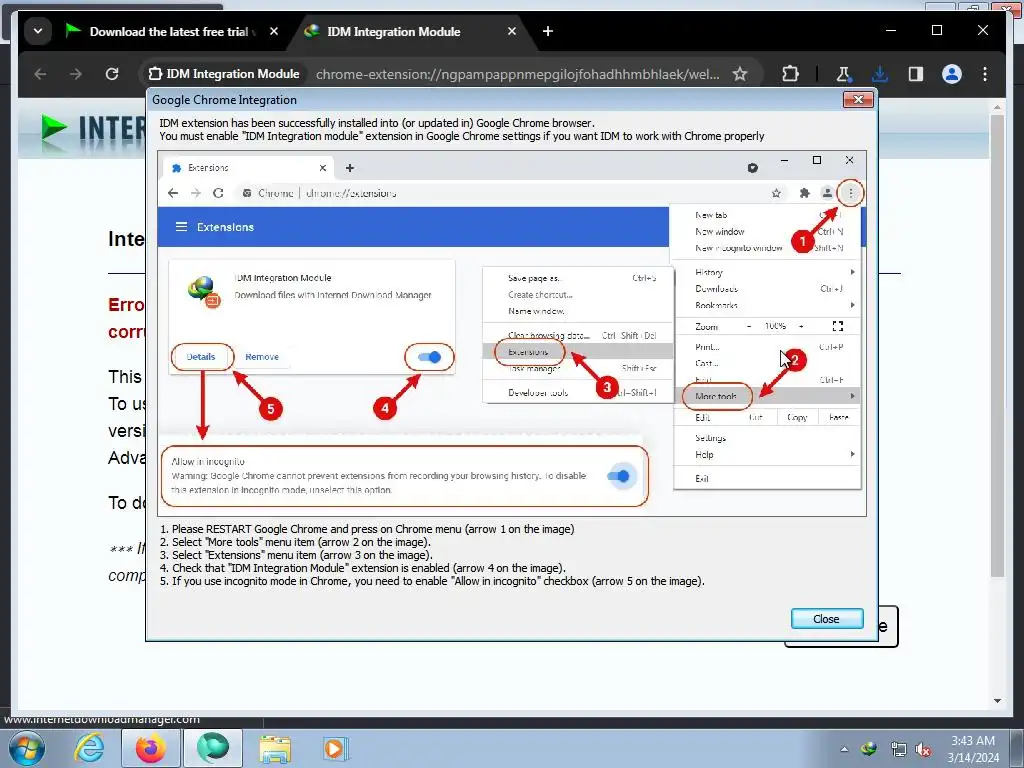This screenshot has height=768, width=1024.
Task: Open the clock showing 3:43 AM
Action: [x=973, y=749]
